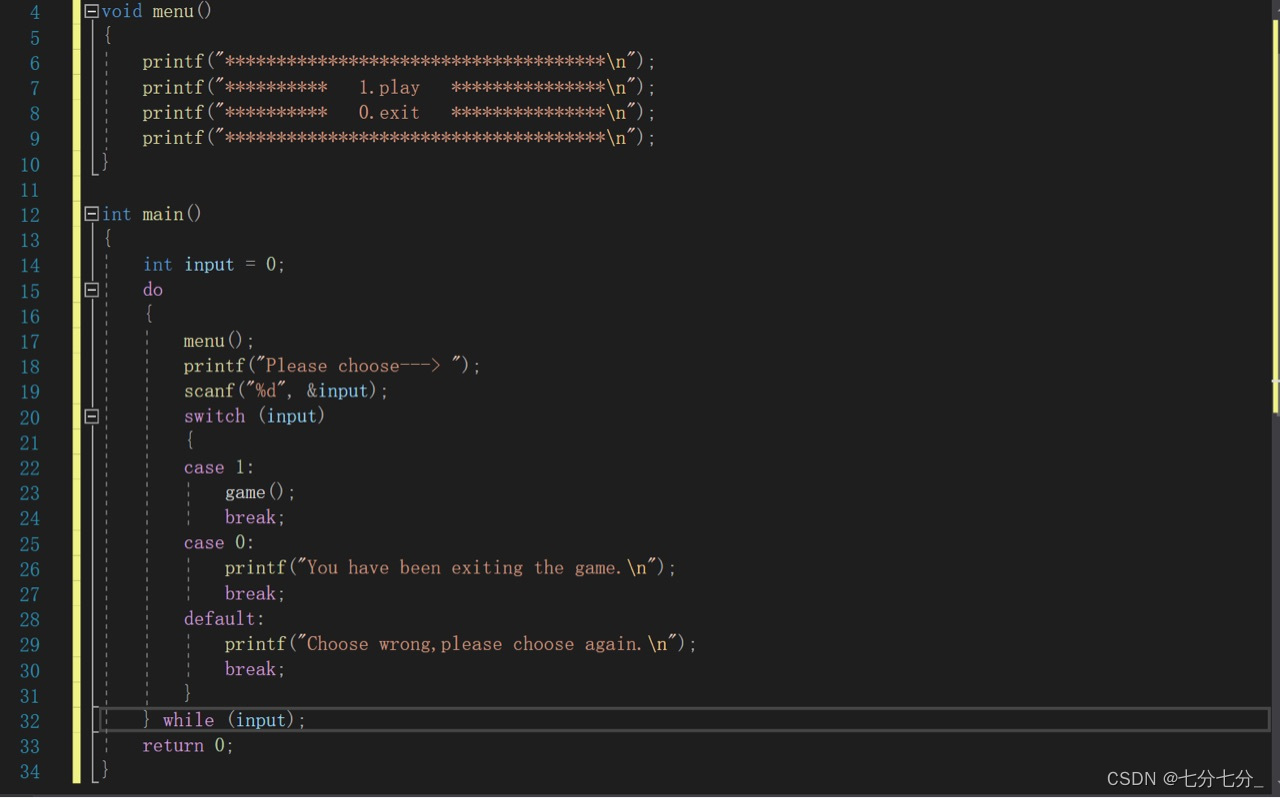The height and width of the screenshot is (798, 1280).
Task: Click the 'main()' function name
Action: coord(172,214)
